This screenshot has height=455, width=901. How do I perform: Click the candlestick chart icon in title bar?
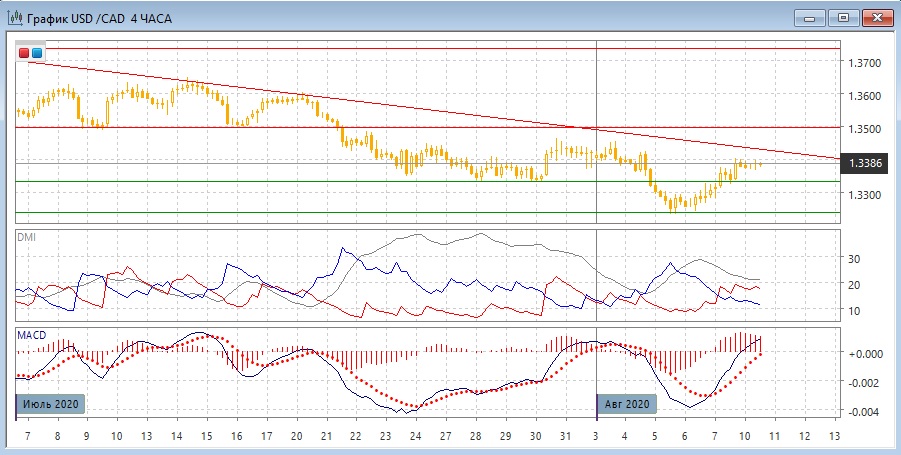point(15,17)
